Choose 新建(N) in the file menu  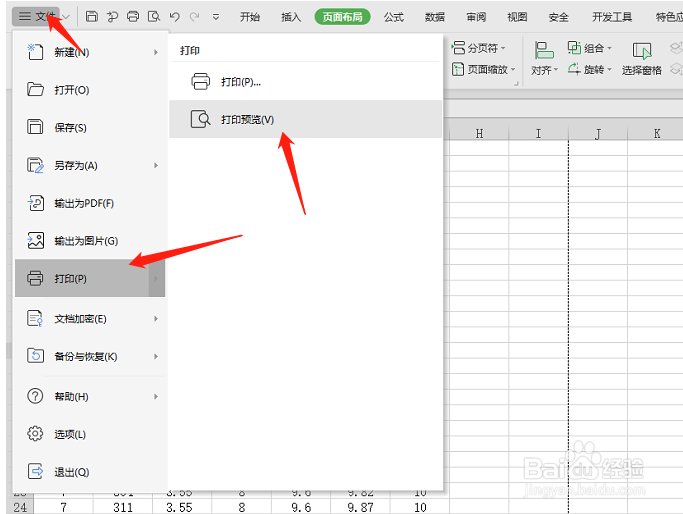click(x=90, y=52)
